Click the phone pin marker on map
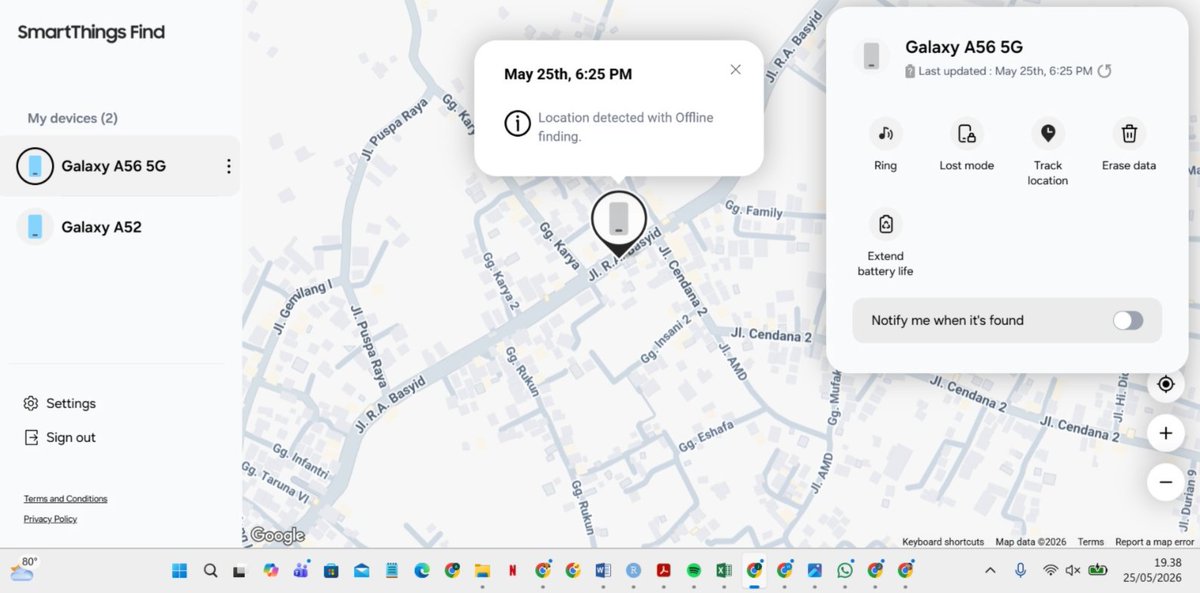Image resolution: width=1200 pixels, height=593 pixels. (x=619, y=221)
